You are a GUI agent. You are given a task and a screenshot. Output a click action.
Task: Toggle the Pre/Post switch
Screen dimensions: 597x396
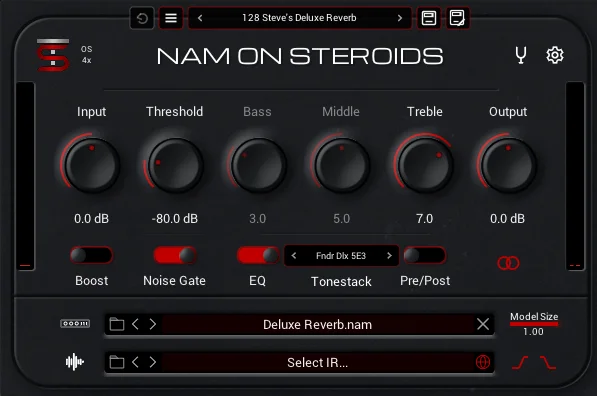click(x=425, y=255)
